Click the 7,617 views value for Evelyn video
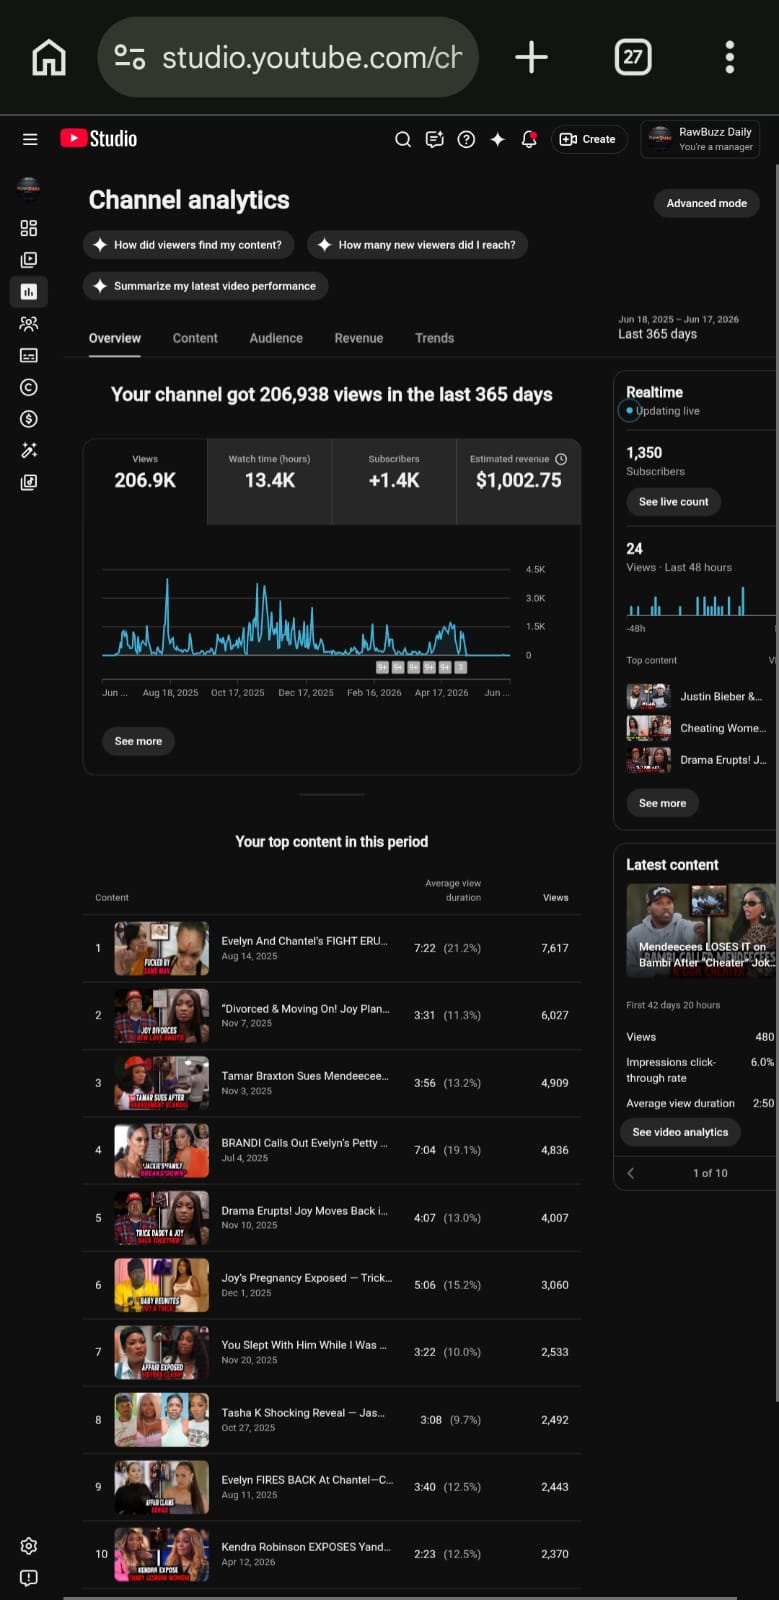 pyautogui.click(x=555, y=948)
